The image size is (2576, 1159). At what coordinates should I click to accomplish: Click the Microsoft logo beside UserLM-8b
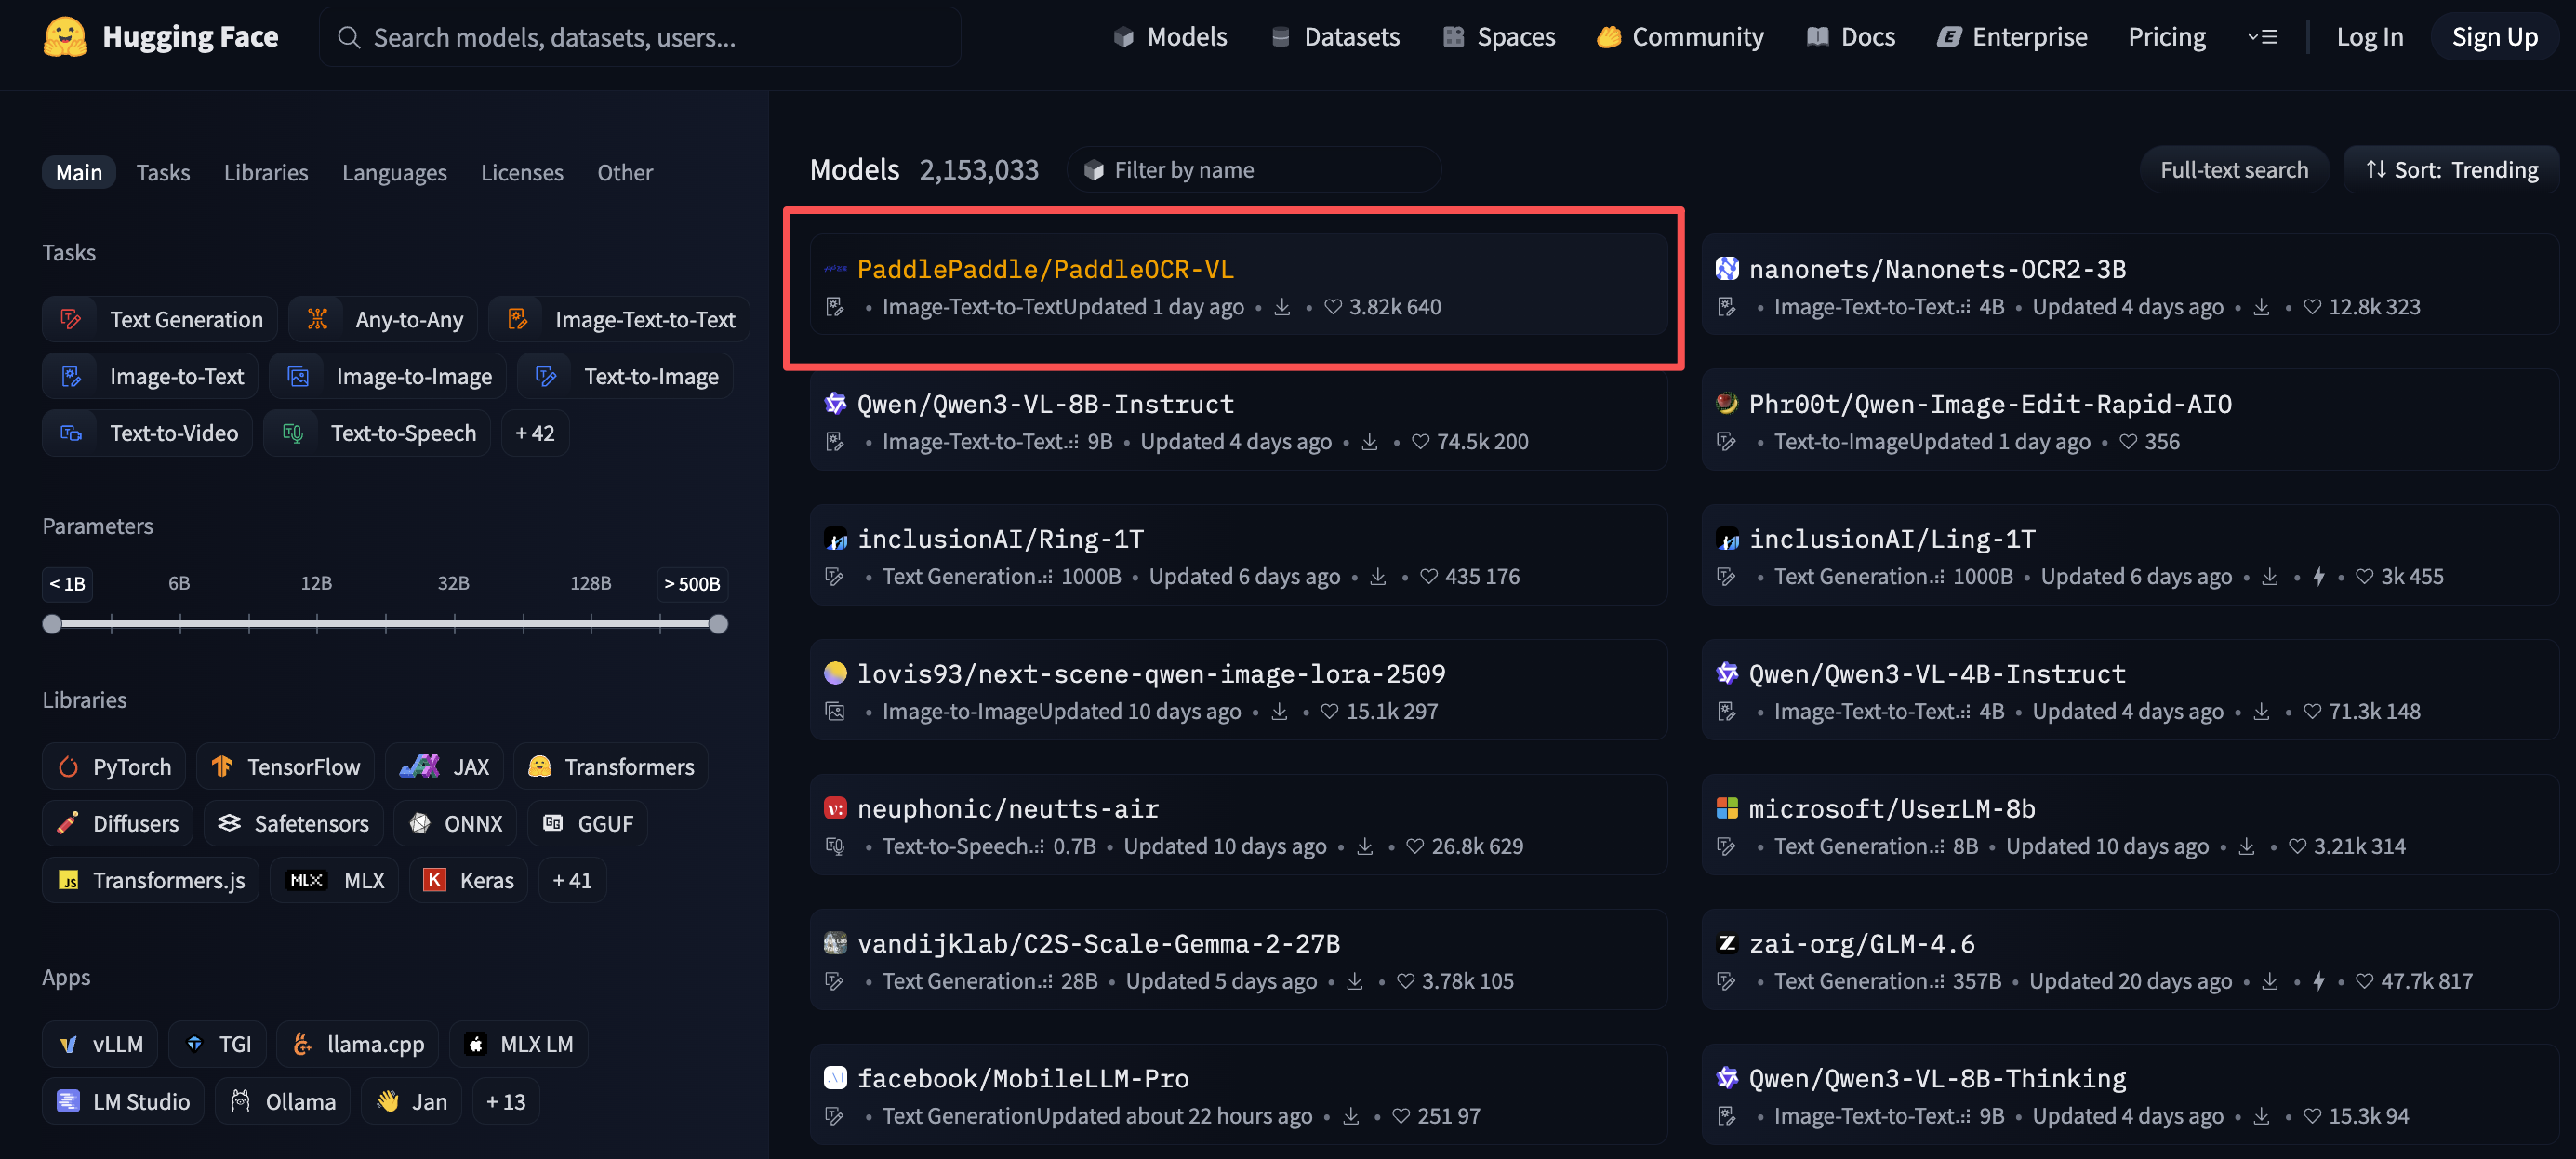click(1727, 808)
